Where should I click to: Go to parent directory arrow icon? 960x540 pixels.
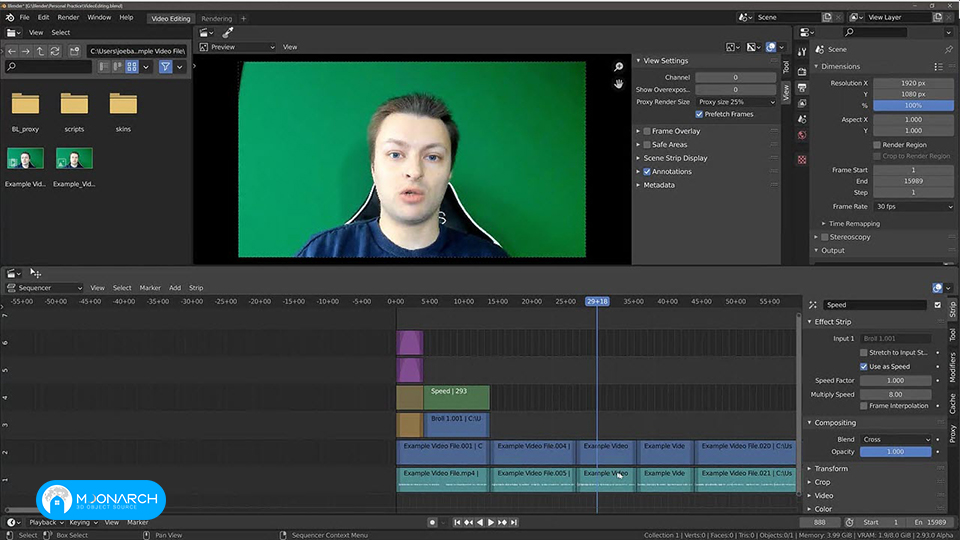click(x=40, y=51)
